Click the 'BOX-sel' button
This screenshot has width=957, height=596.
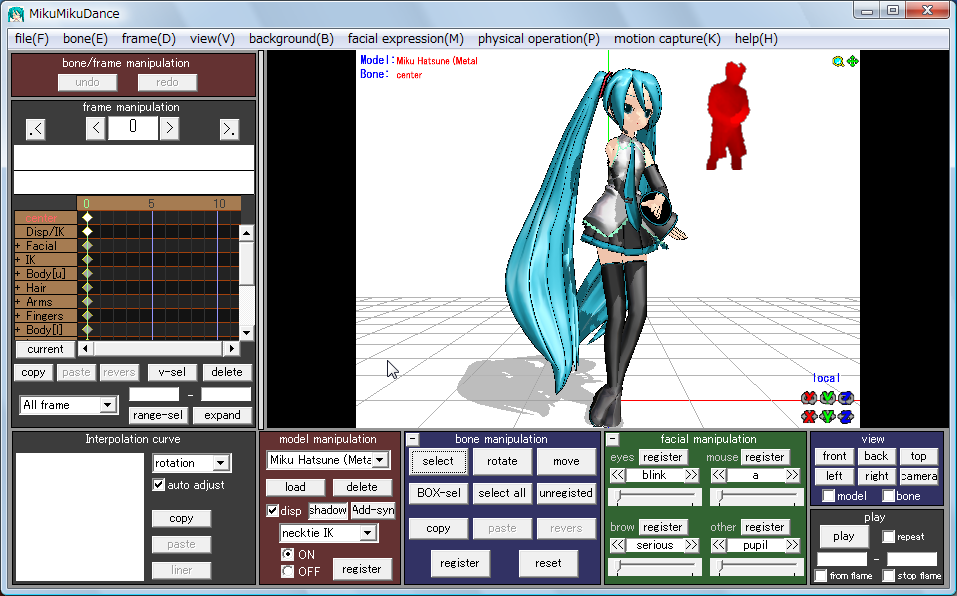coord(438,493)
